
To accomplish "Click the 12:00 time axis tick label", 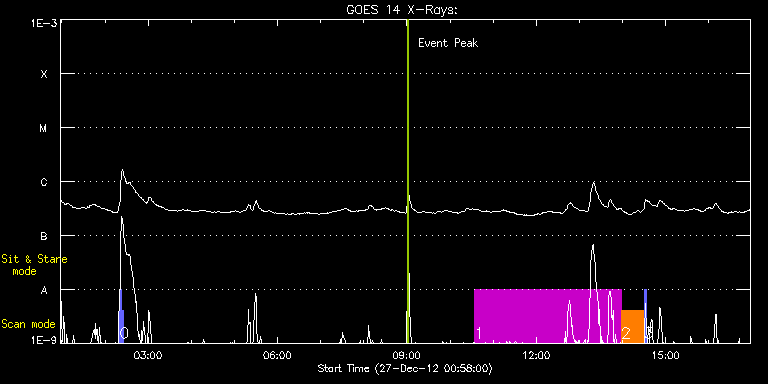I will tap(537, 355).
